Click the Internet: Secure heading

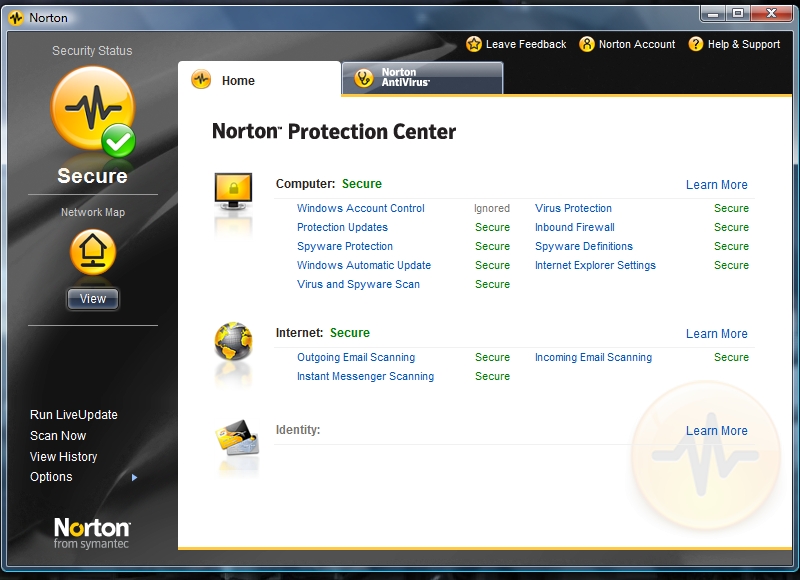tap(322, 333)
